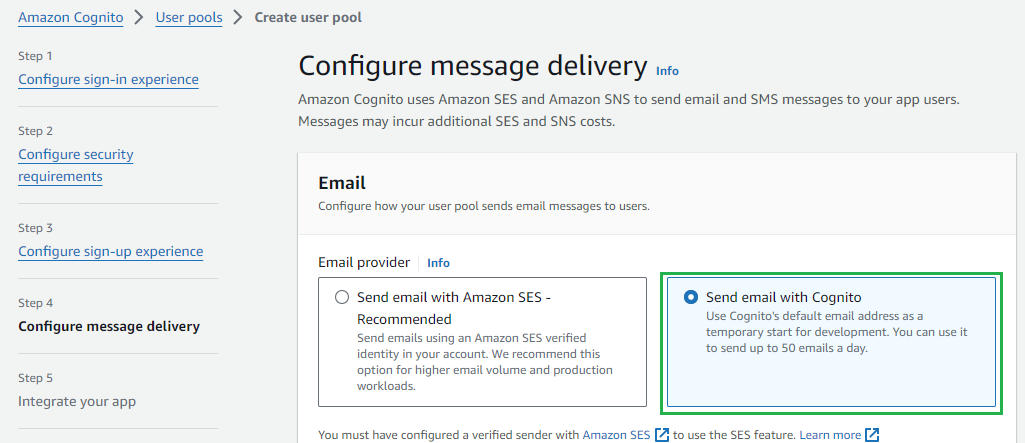
Task: Open Step 1 Configure sign-in experience
Action: click(x=109, y=80)
